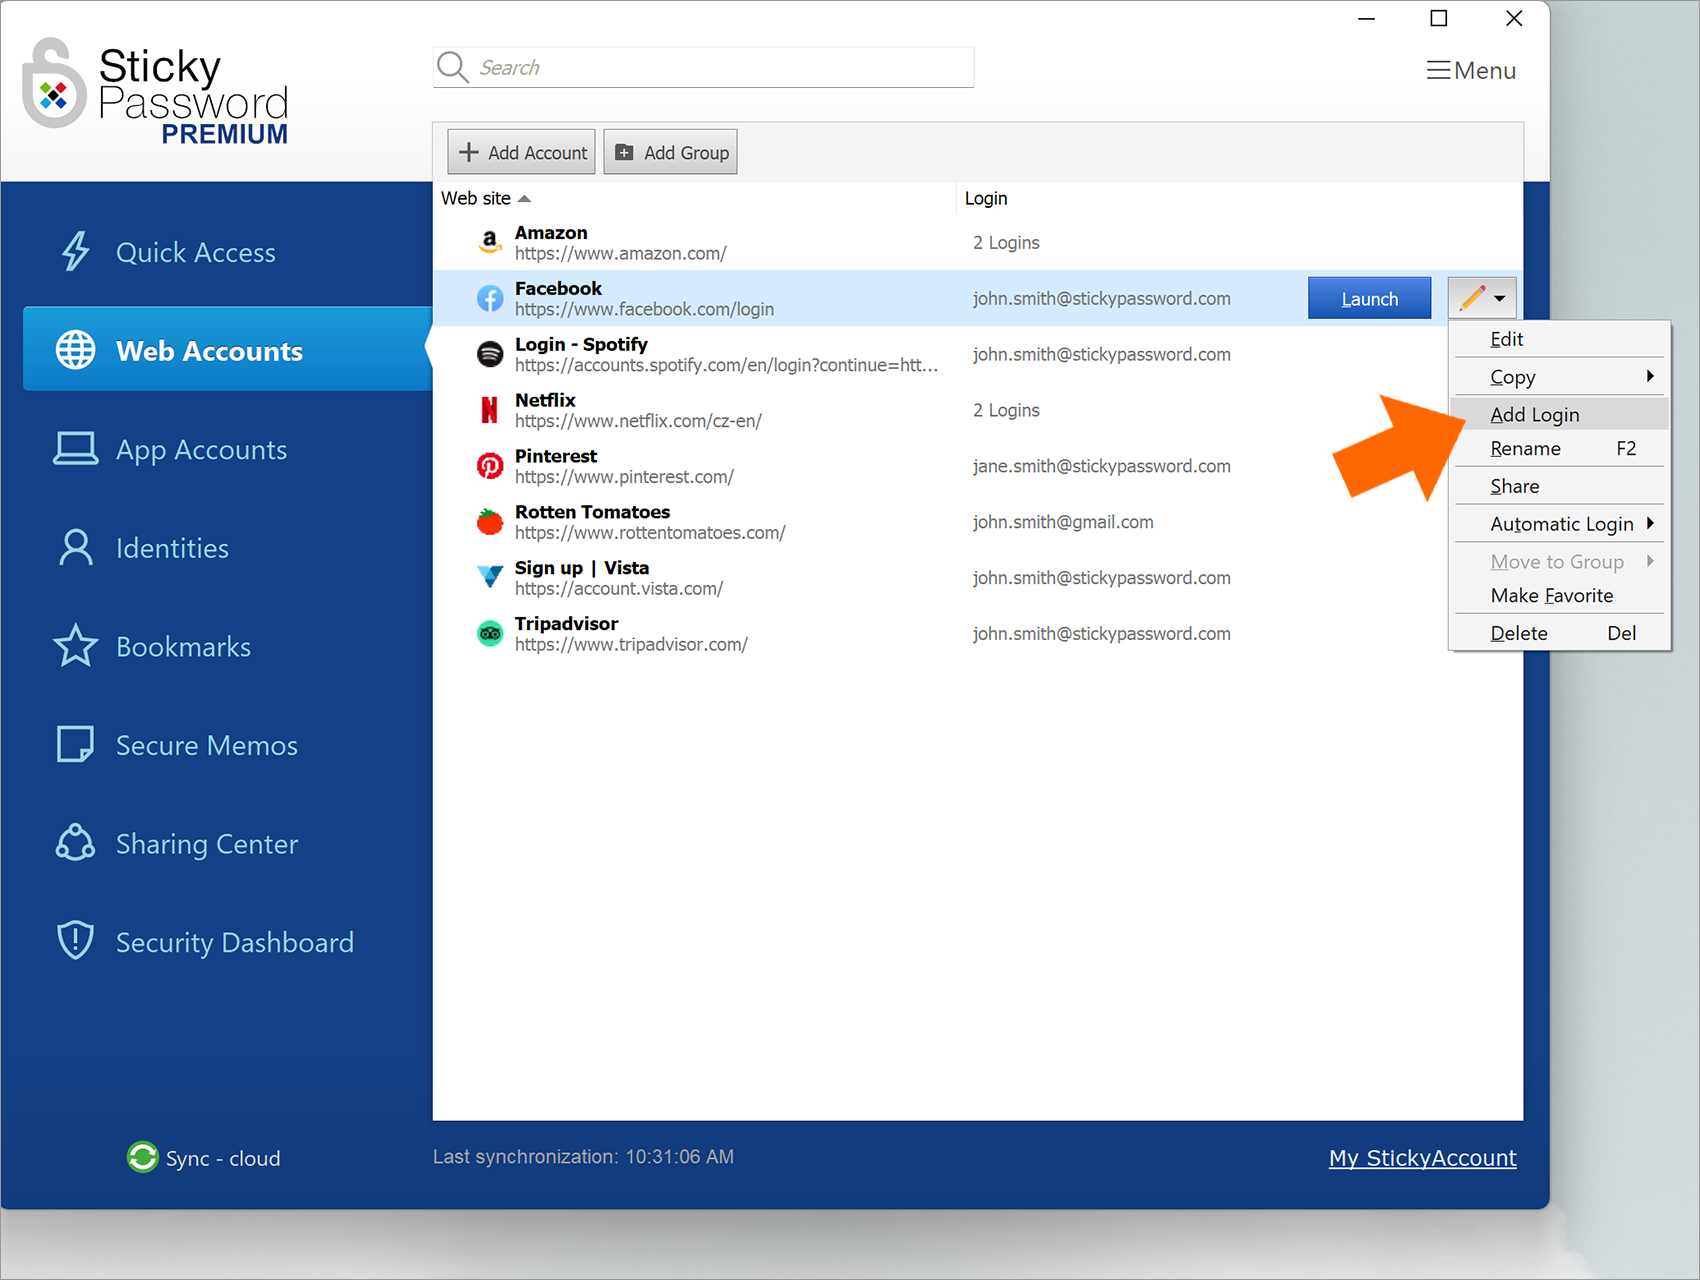Select the john.smith@gmail.com Rotten Tomatoes login

(x=1063, y=522)
